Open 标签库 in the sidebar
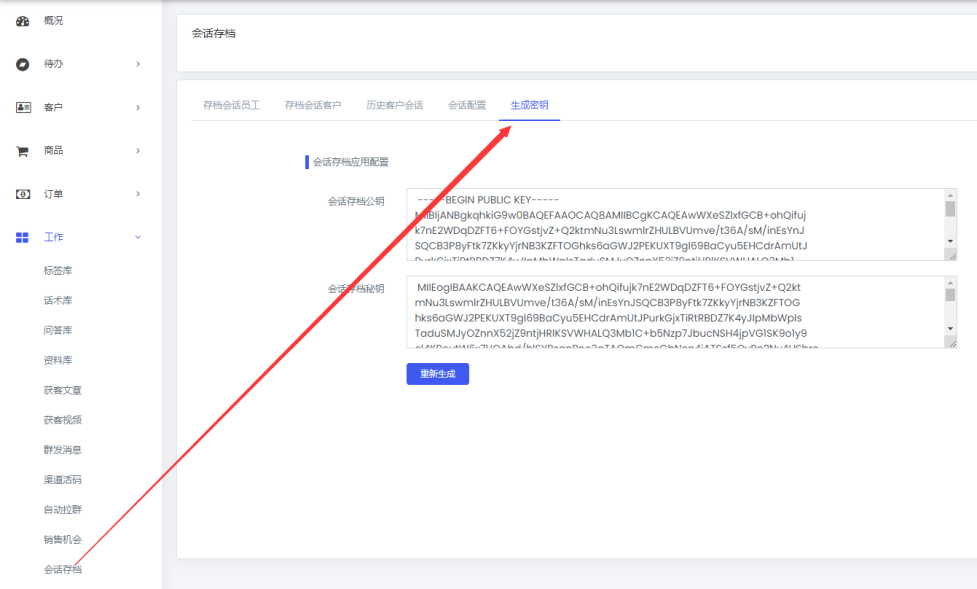Screen dimensions: 977x589 pyautogui.click(x=58, y=271)
